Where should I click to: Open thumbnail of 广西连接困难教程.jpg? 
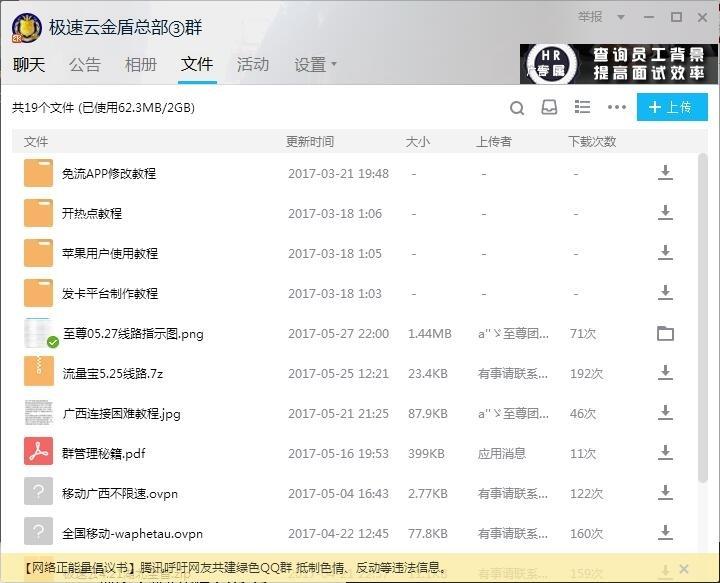point(39,412)
